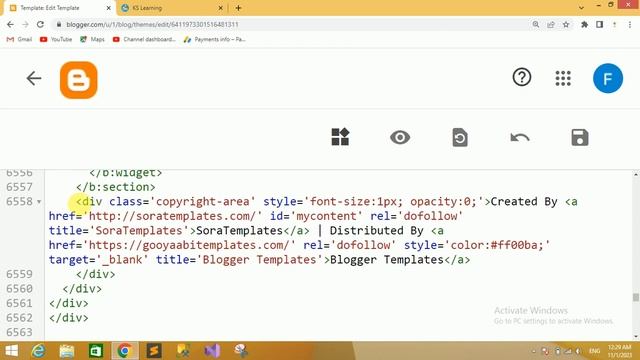Reload the current page
640x360 pixels.
[x=40, y=24]
